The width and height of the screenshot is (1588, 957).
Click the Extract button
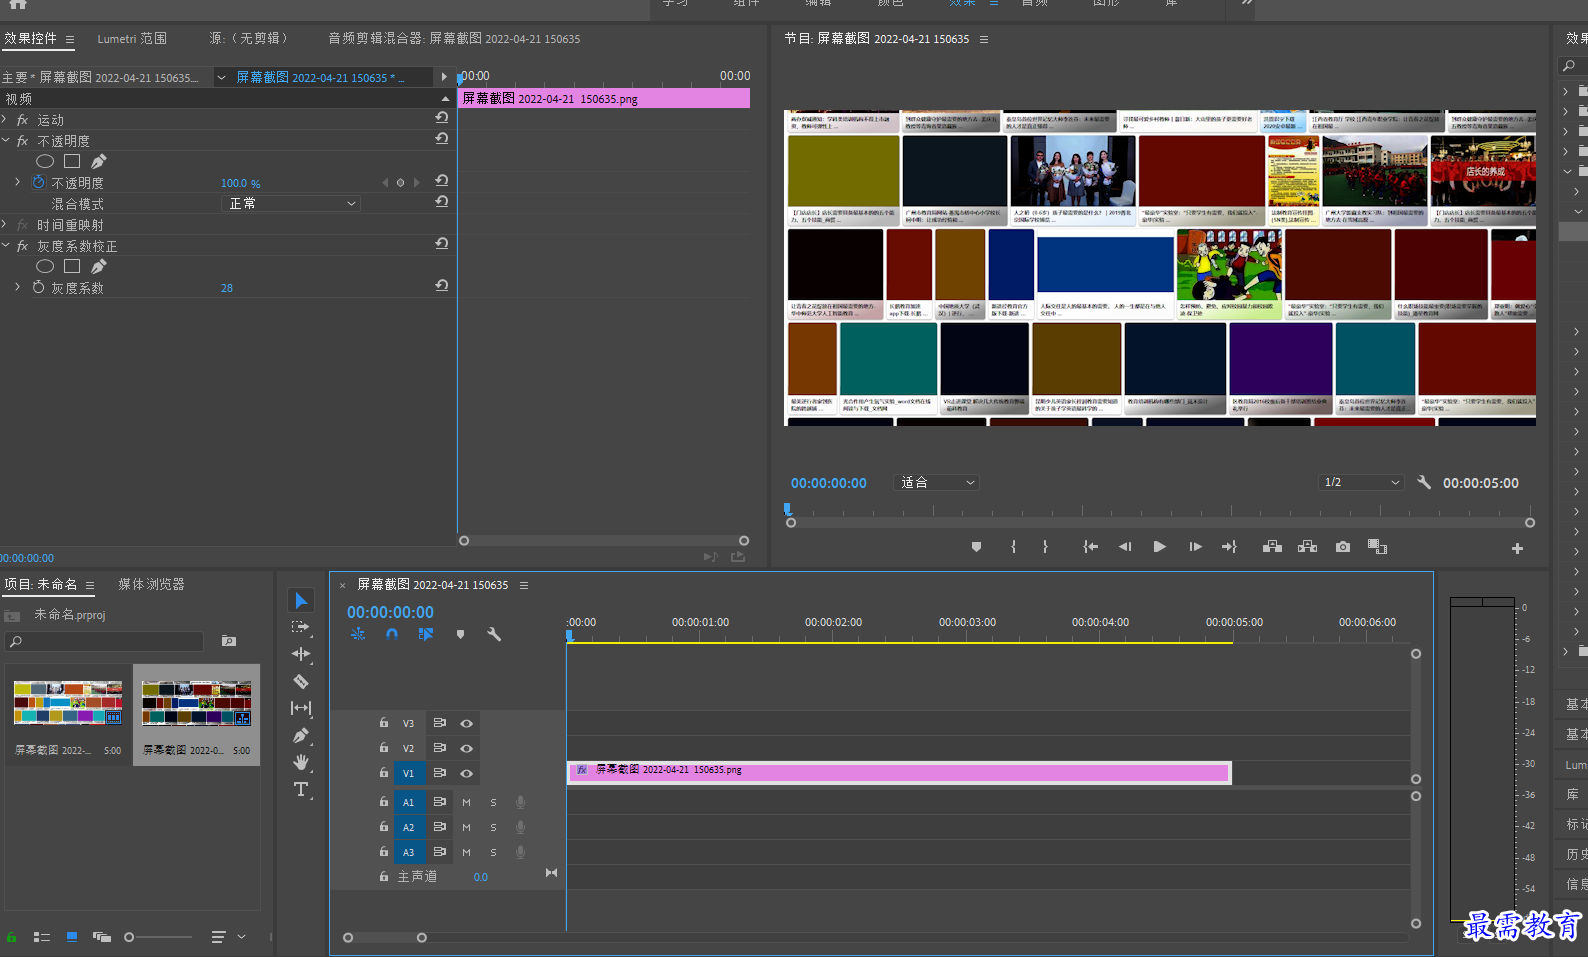pos(1307,547)
